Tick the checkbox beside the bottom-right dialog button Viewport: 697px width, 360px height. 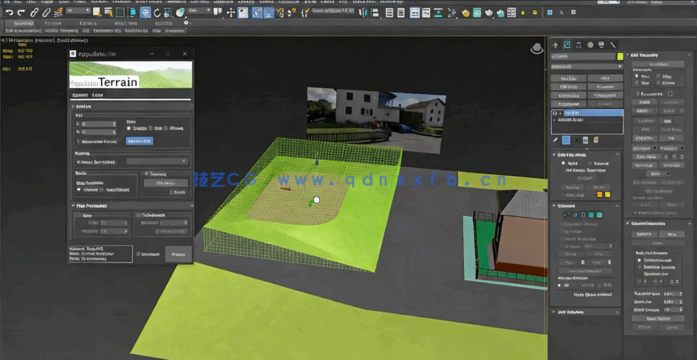tap(138, 254)
